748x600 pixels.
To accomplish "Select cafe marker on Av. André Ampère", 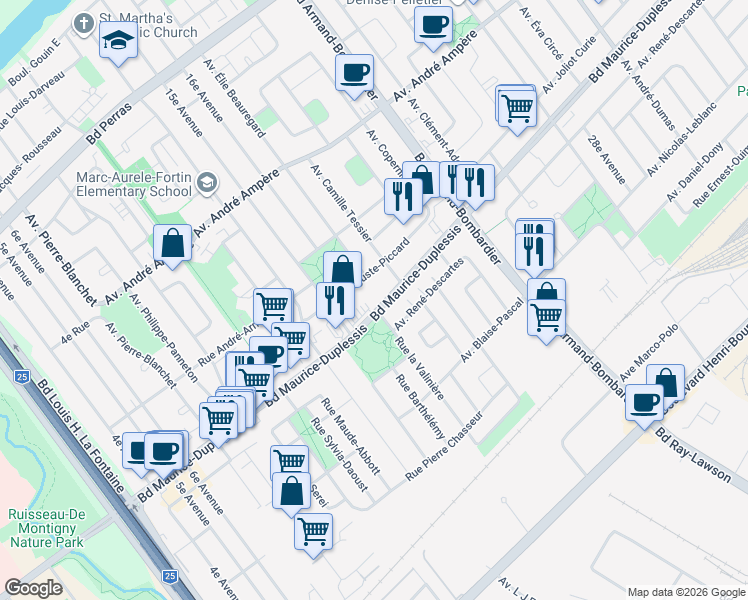I will (354, 76).
